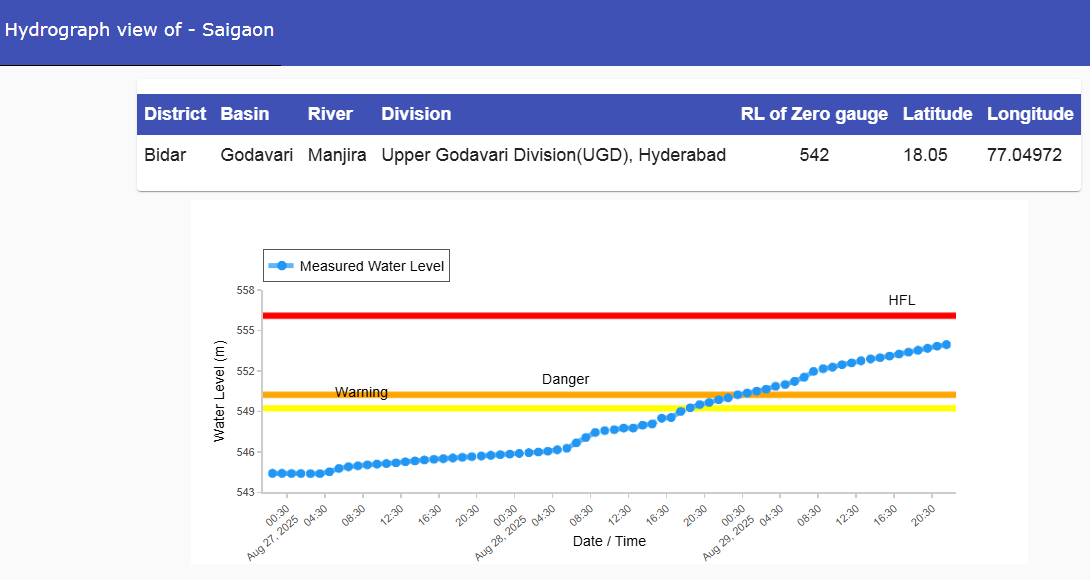Image resolution: width=1090 pixels, height=580 pixels.
Task: Toggle the Measured Water Level legend entry
Action: click(x=356, y=266)
